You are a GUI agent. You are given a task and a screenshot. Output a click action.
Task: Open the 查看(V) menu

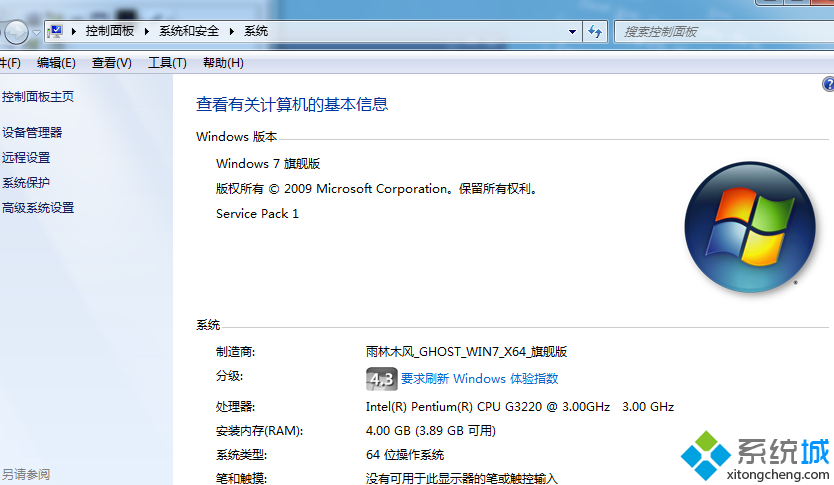pos(111,63)
